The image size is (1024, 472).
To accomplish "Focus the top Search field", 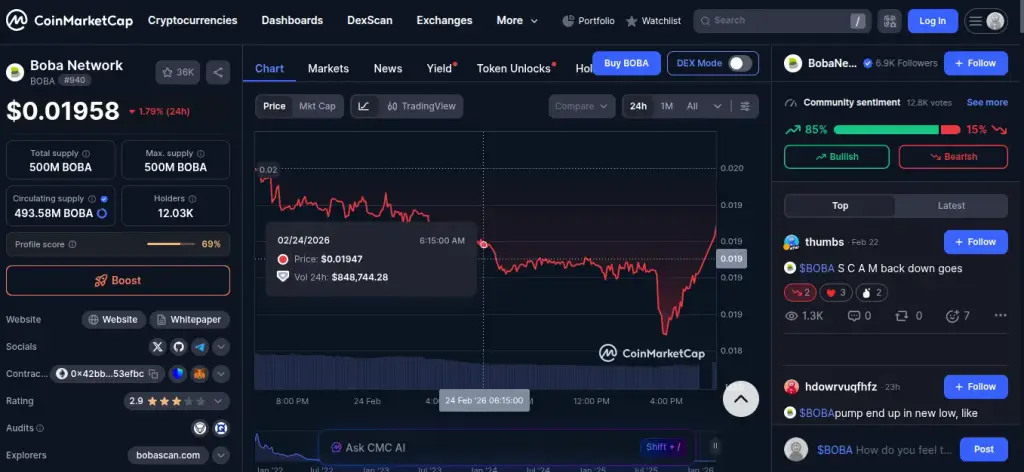I will [782, 21].
